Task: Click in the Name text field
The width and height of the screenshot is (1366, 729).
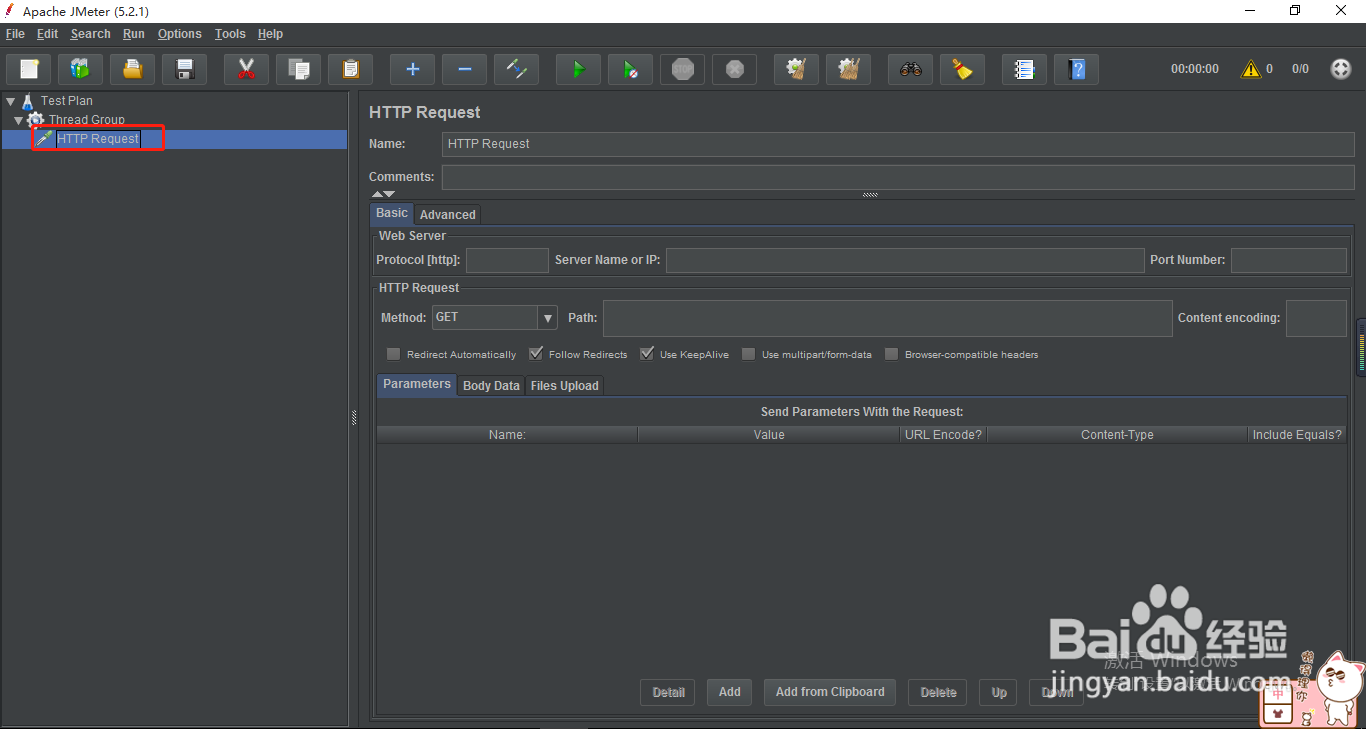Action: pos(898,144)
